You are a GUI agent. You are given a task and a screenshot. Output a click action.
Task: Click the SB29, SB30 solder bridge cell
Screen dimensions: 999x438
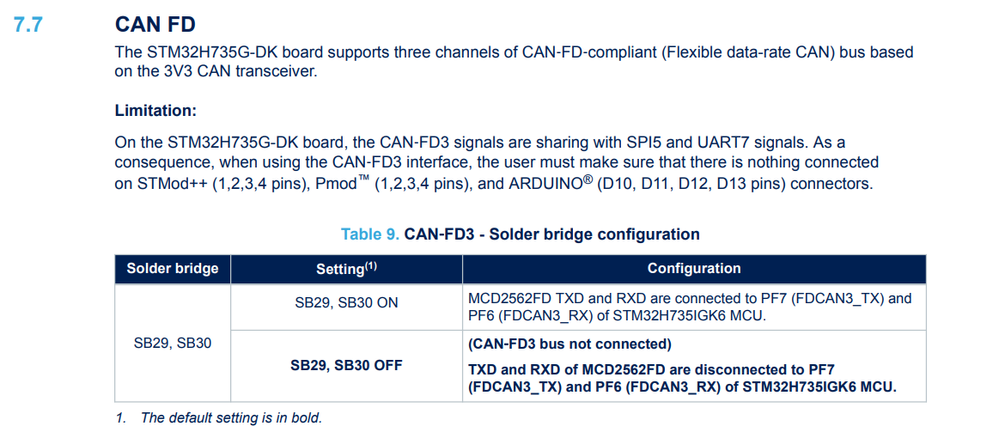click(x=172, y=343)
